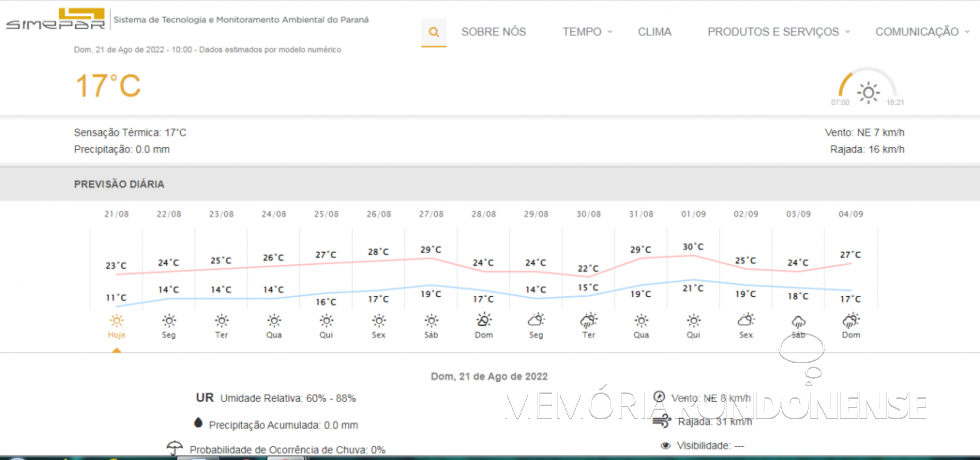Click the PREVISÃO DIÁRIA section header

(x=119, y=184)
